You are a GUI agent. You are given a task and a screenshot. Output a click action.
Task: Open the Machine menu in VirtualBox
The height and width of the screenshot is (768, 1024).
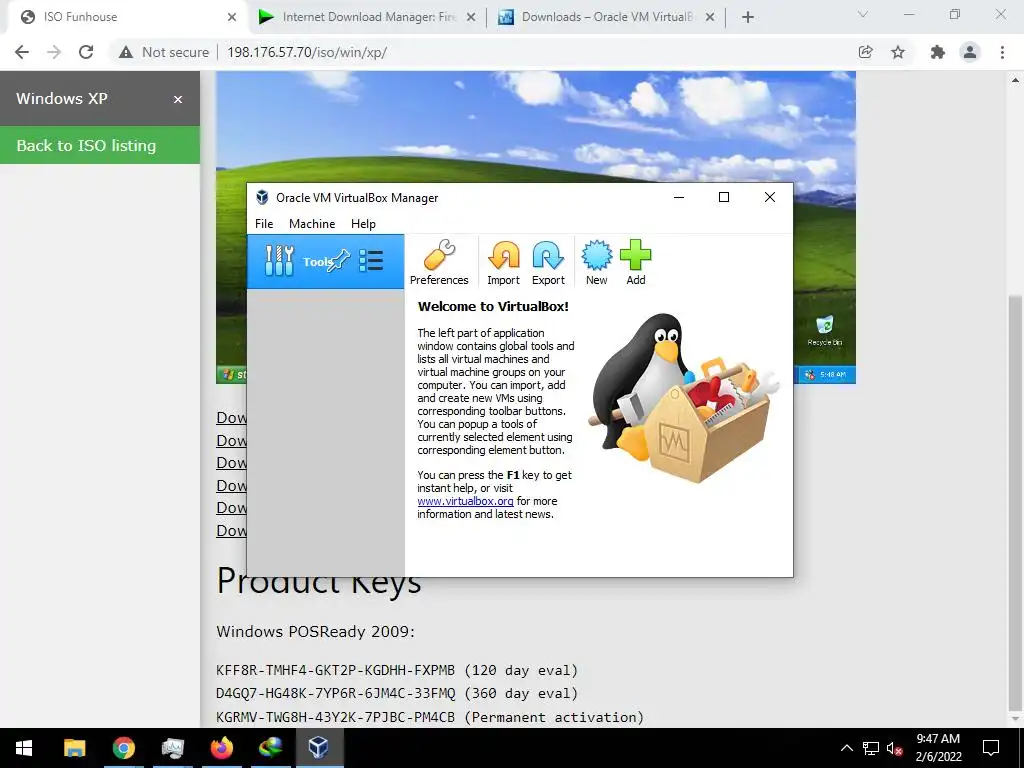[312, 223]
